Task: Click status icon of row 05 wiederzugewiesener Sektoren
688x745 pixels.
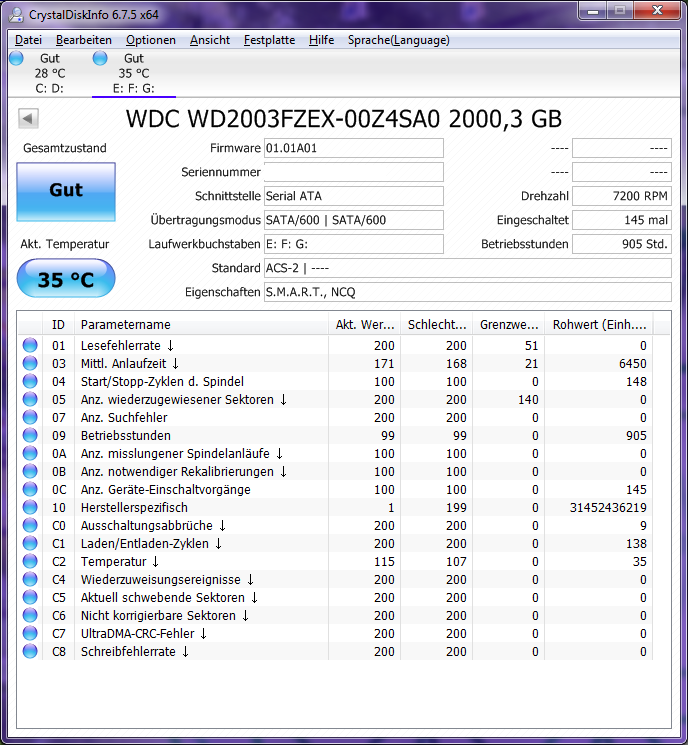Action: point(30,399)
